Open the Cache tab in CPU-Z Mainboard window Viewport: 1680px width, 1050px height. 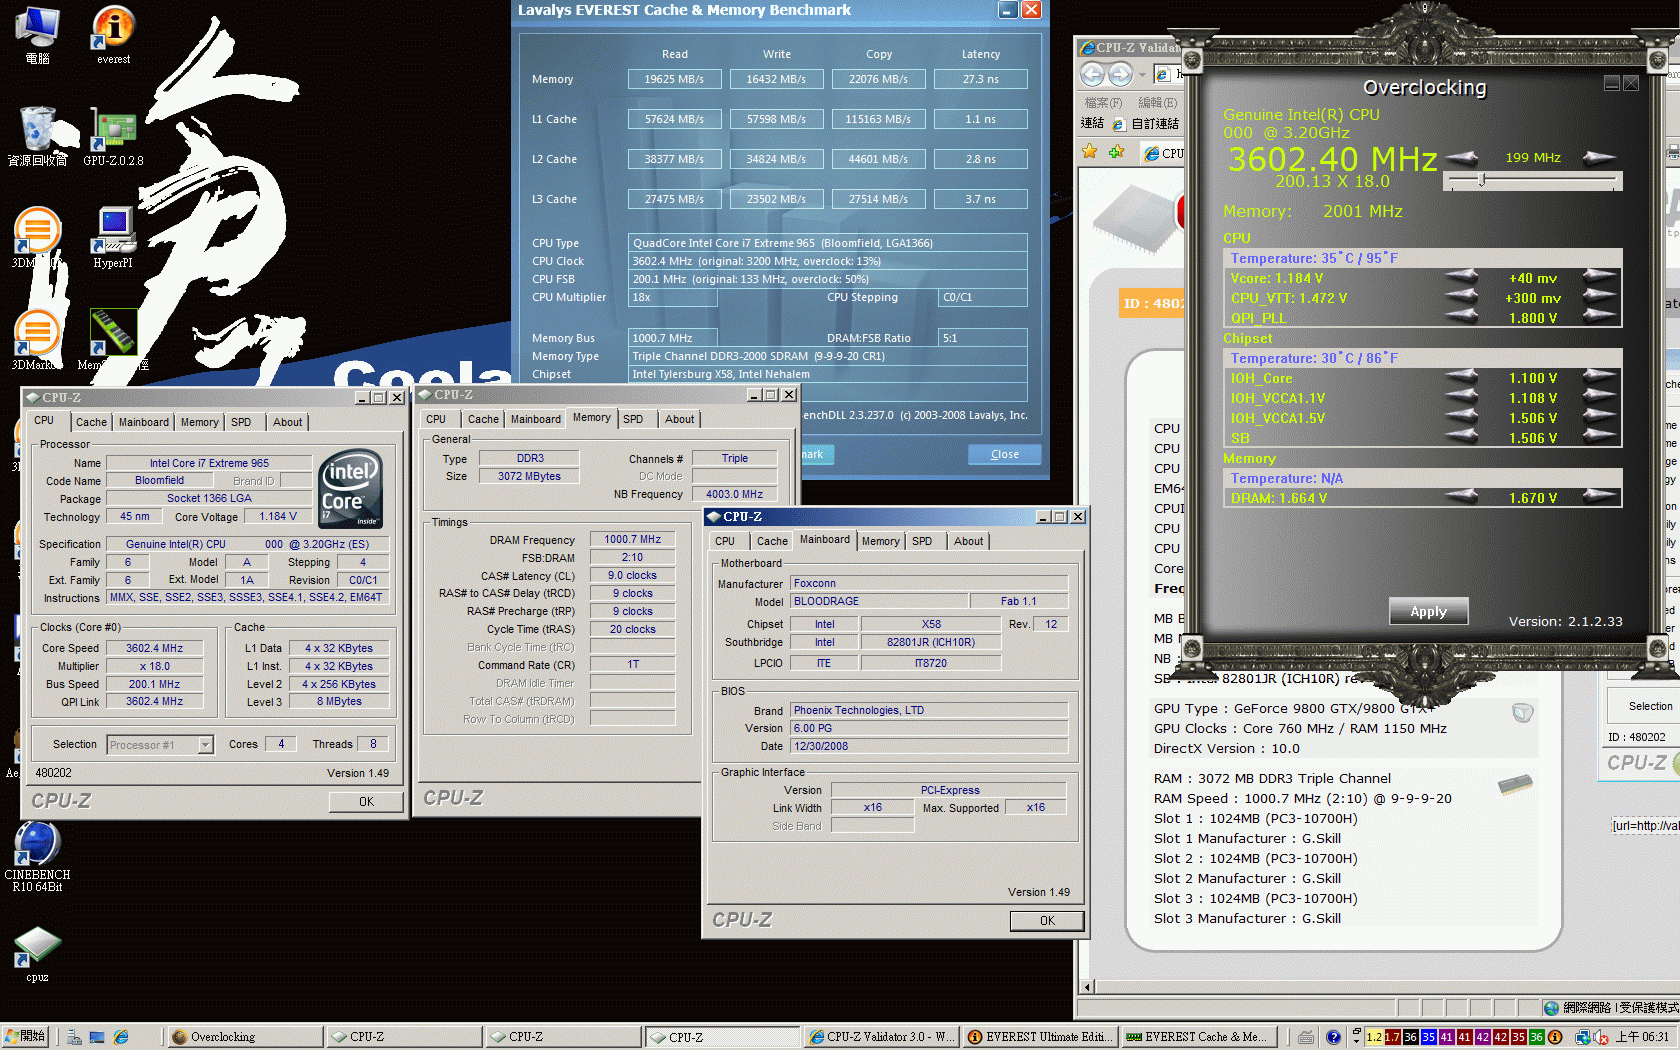coord(771,541)
